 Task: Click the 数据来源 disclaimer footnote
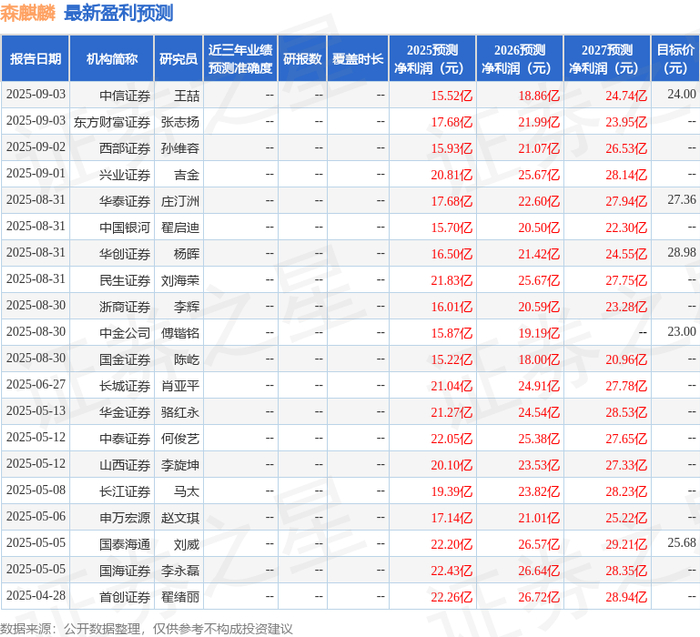tap(146, 629)
